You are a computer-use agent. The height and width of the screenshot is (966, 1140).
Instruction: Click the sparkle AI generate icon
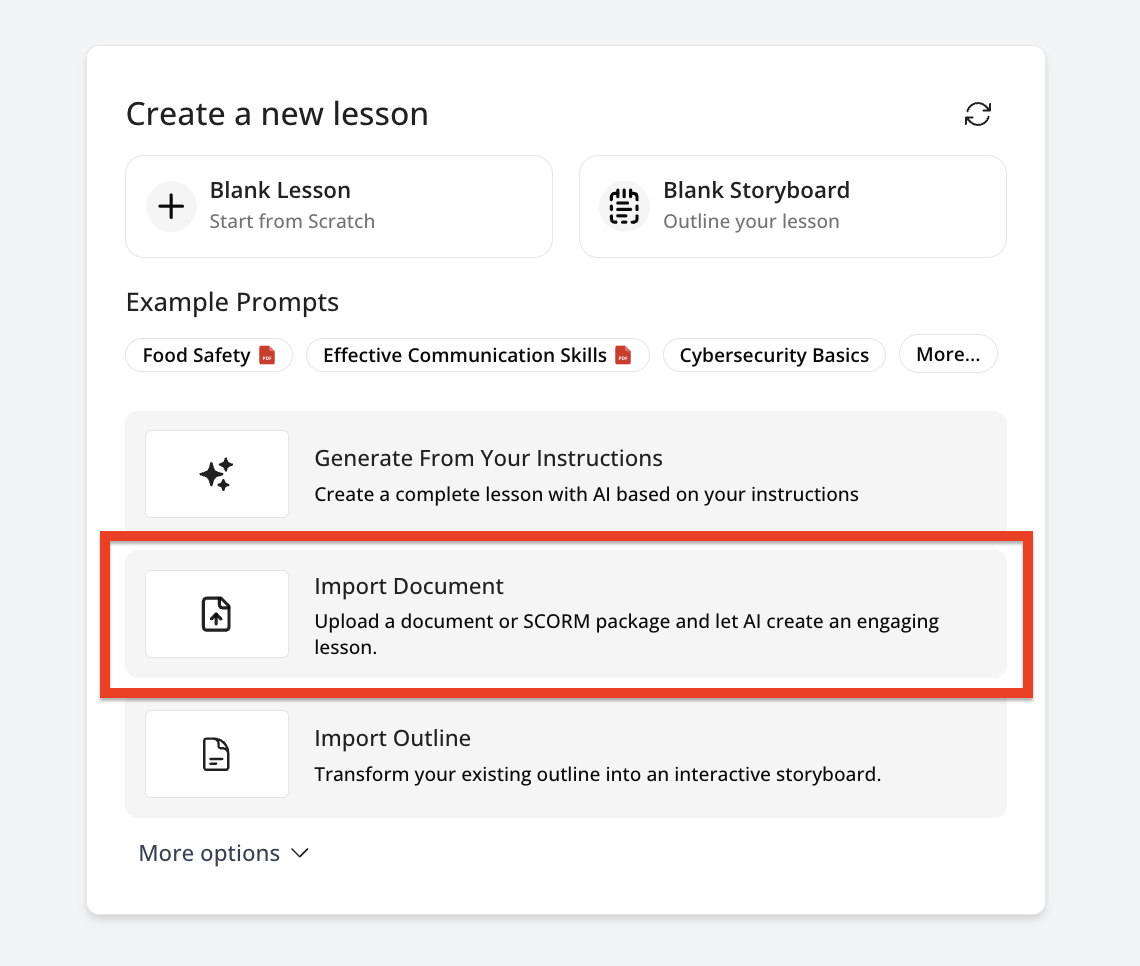[216, 474]
